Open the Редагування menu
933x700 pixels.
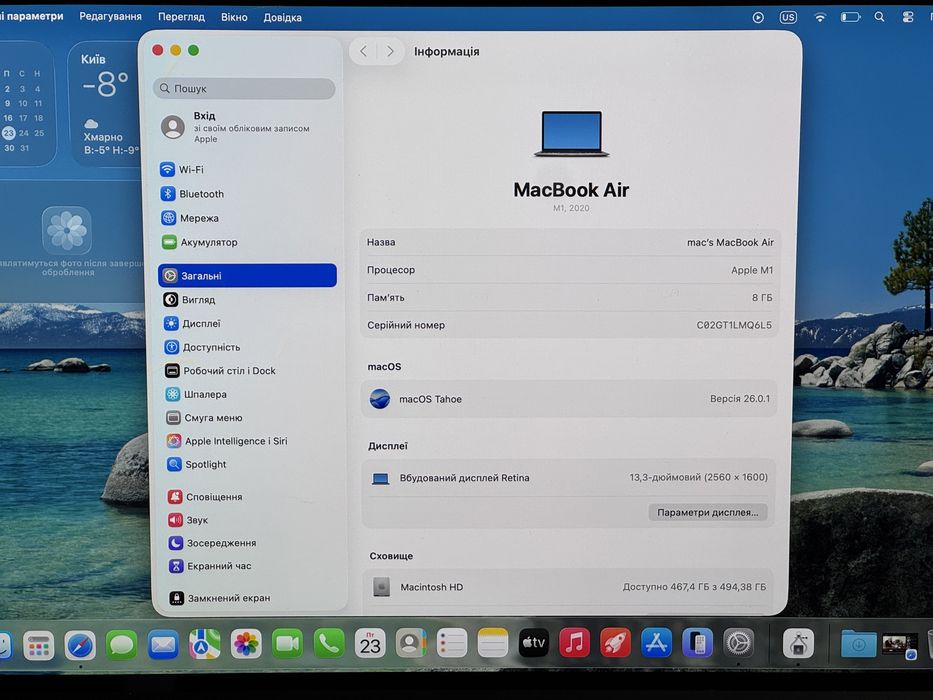(111, 17)
